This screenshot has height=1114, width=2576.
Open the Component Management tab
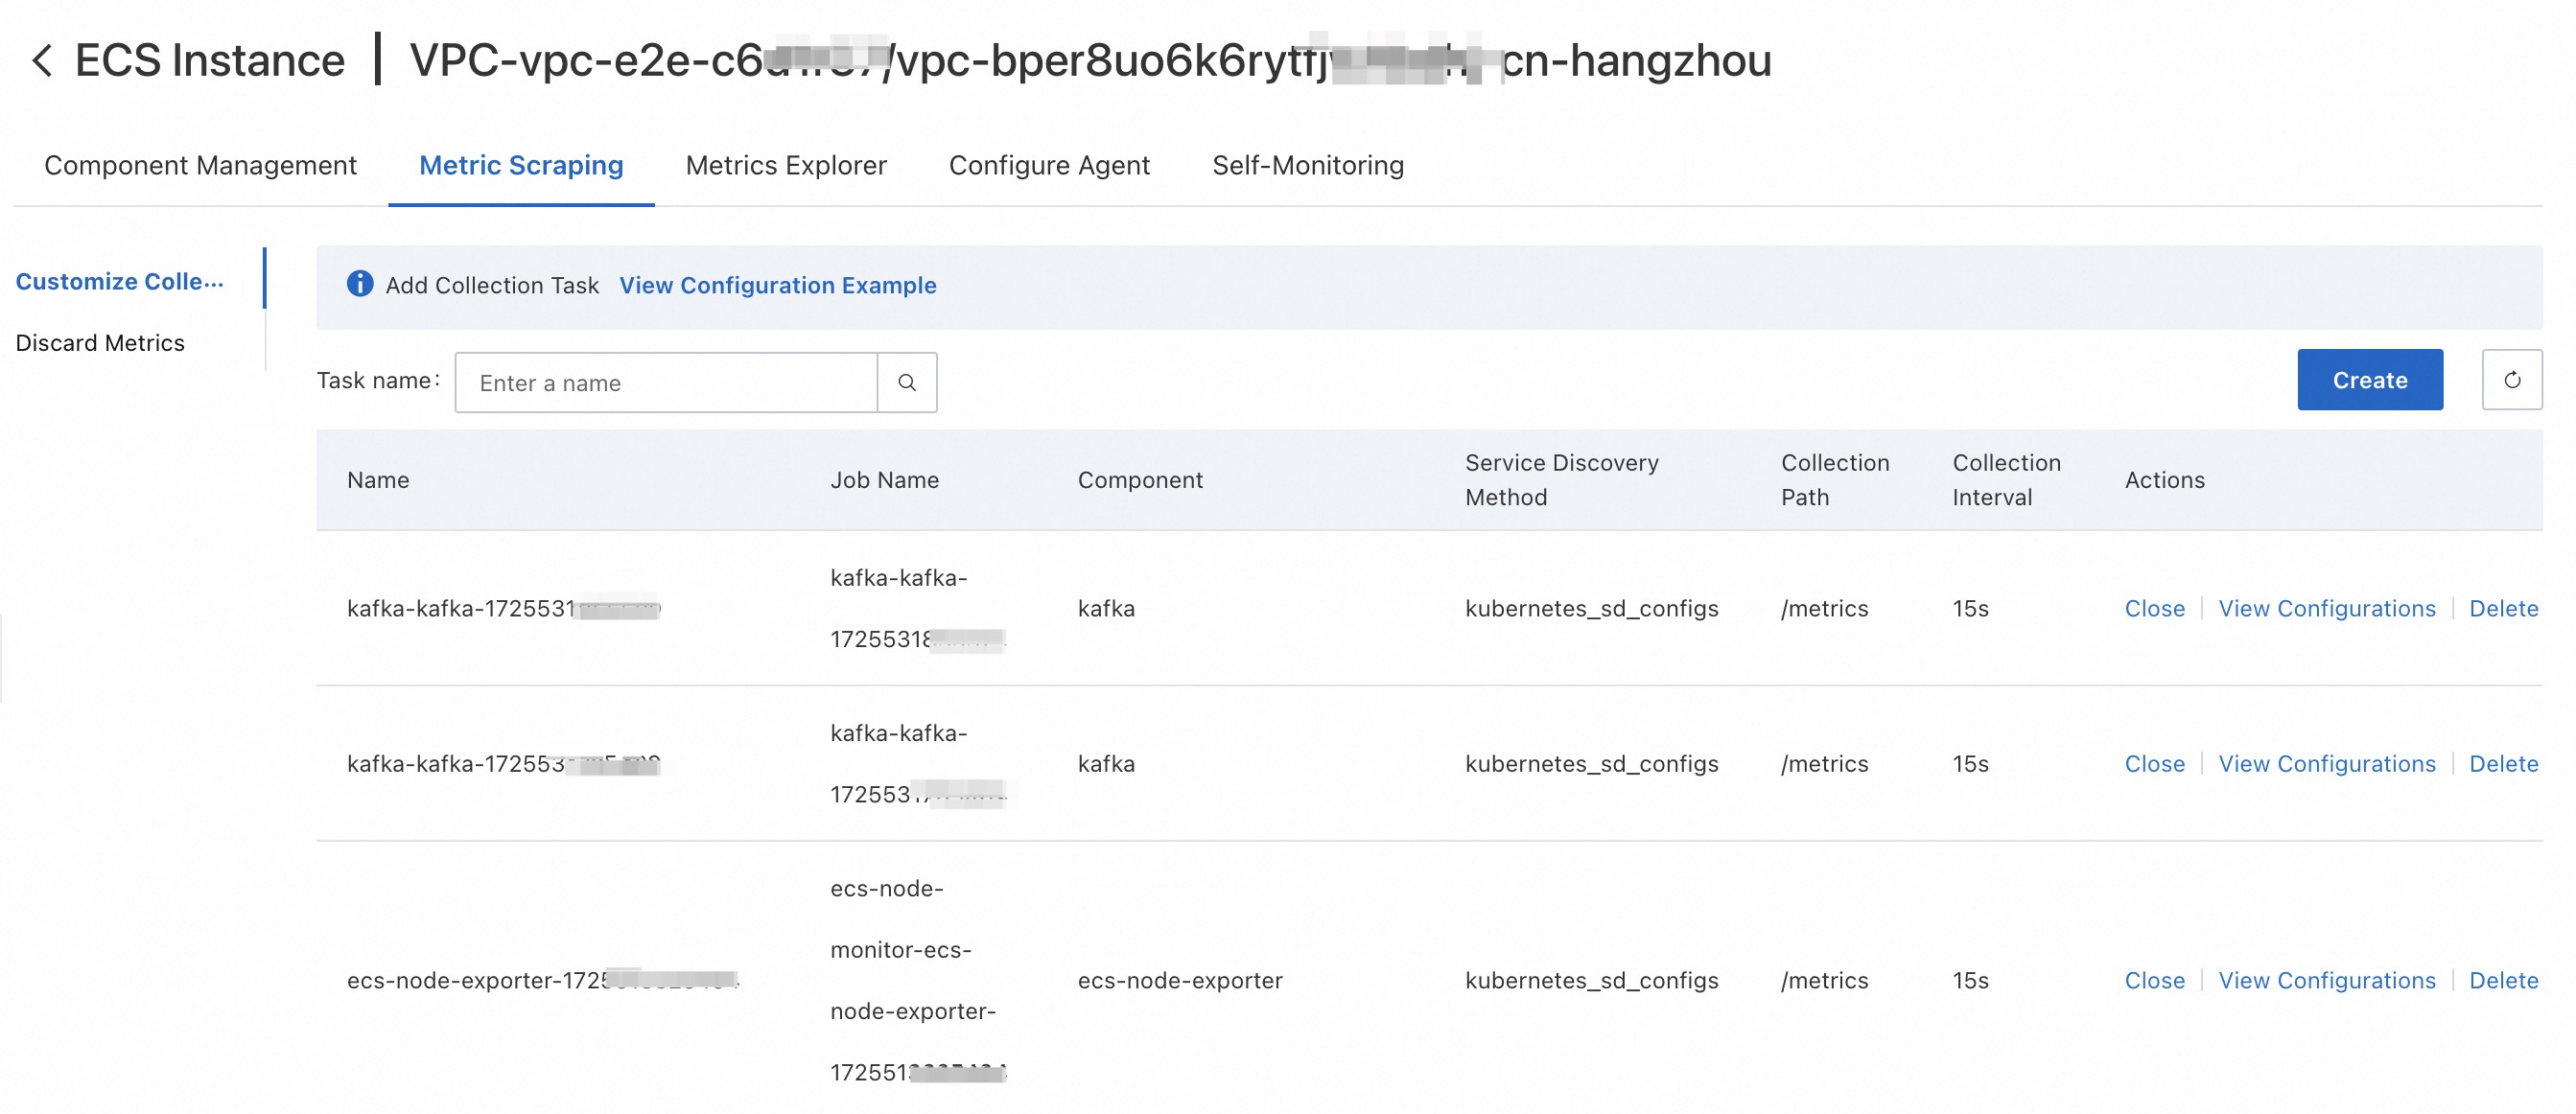pyautogui.click(x=200, y=165)
